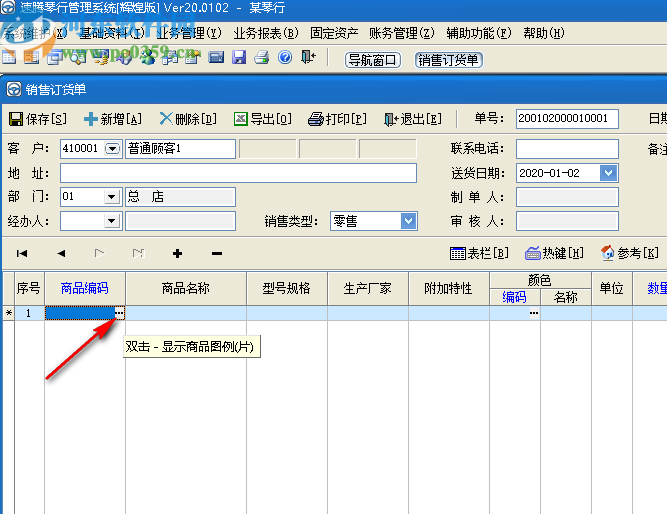The width and height of the screenshot is (667, 514).
Task: Open 表栏[B] column settings
Action: 479,253
